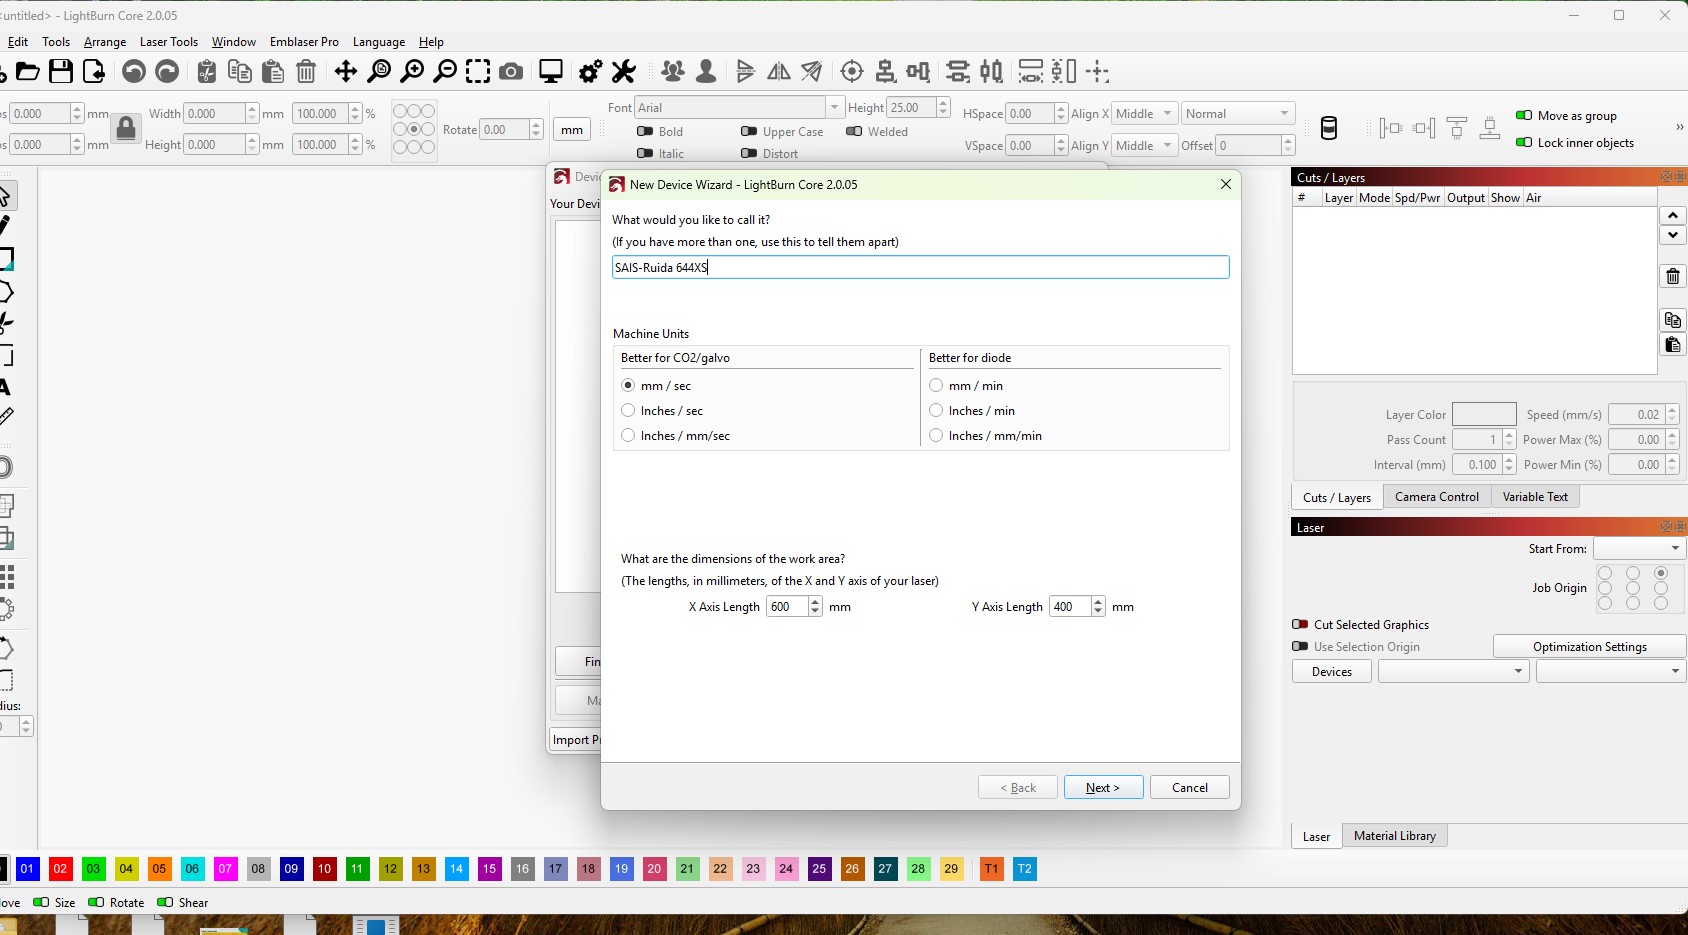This screenshot has width=1688, height=935.
Task: Open the Tools menu
Action: pos(56,42)
